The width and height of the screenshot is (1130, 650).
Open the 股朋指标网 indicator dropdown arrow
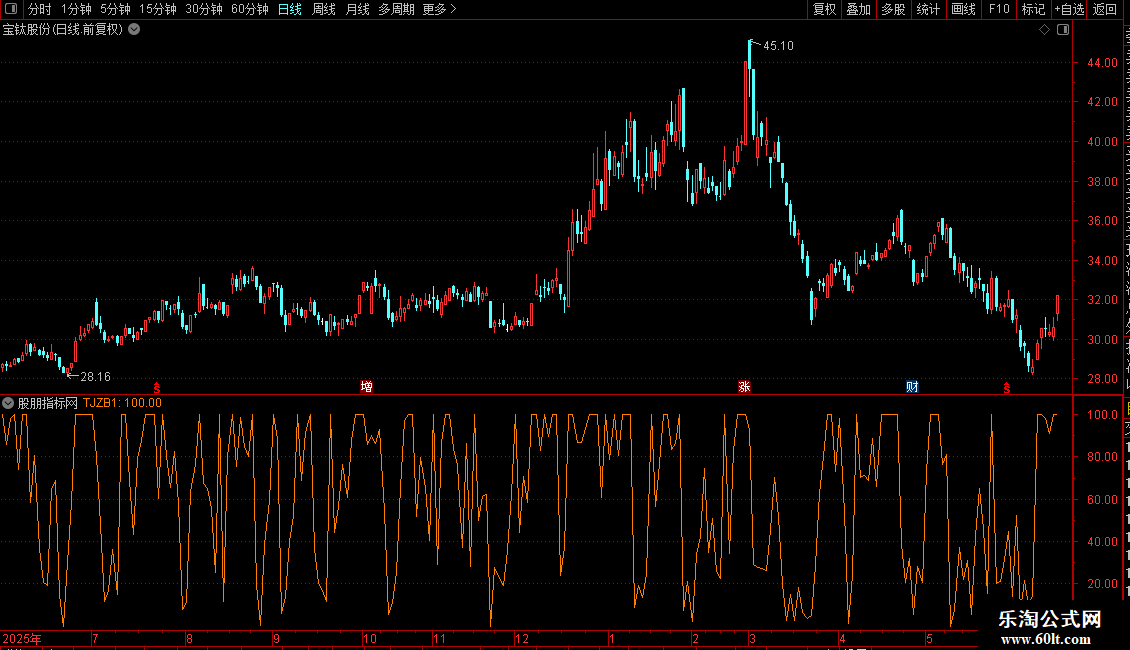point(8,403)
